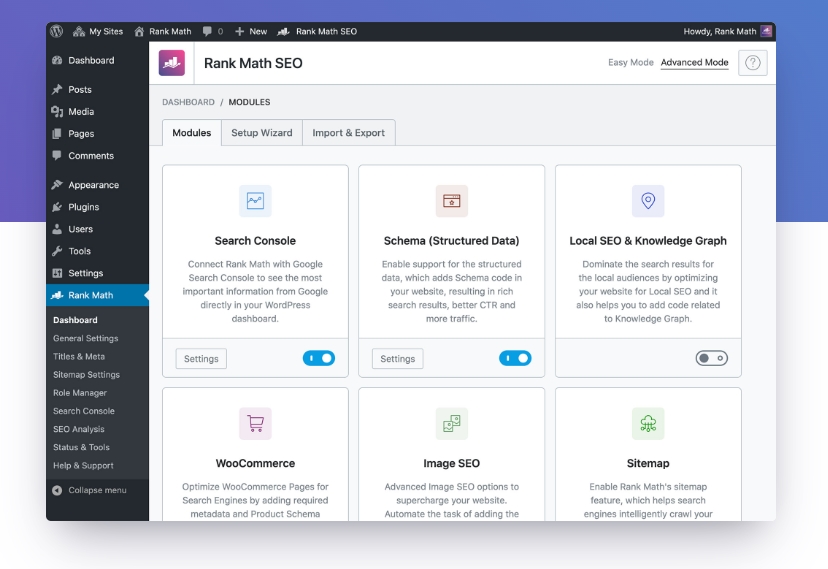Click the user avatar in admin bar
Image resolution: width=828 pixels, height=569 pixels.
[766, 32]
